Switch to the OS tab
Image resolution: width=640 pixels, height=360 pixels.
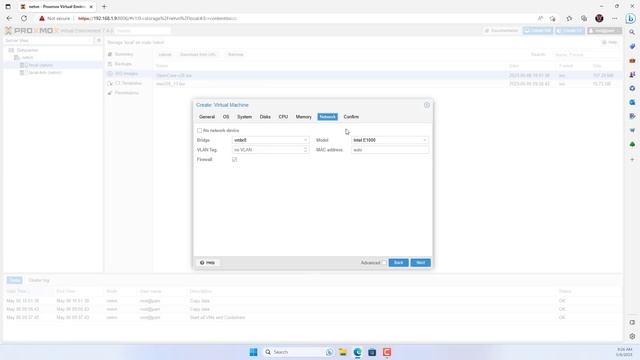(226, 117)
